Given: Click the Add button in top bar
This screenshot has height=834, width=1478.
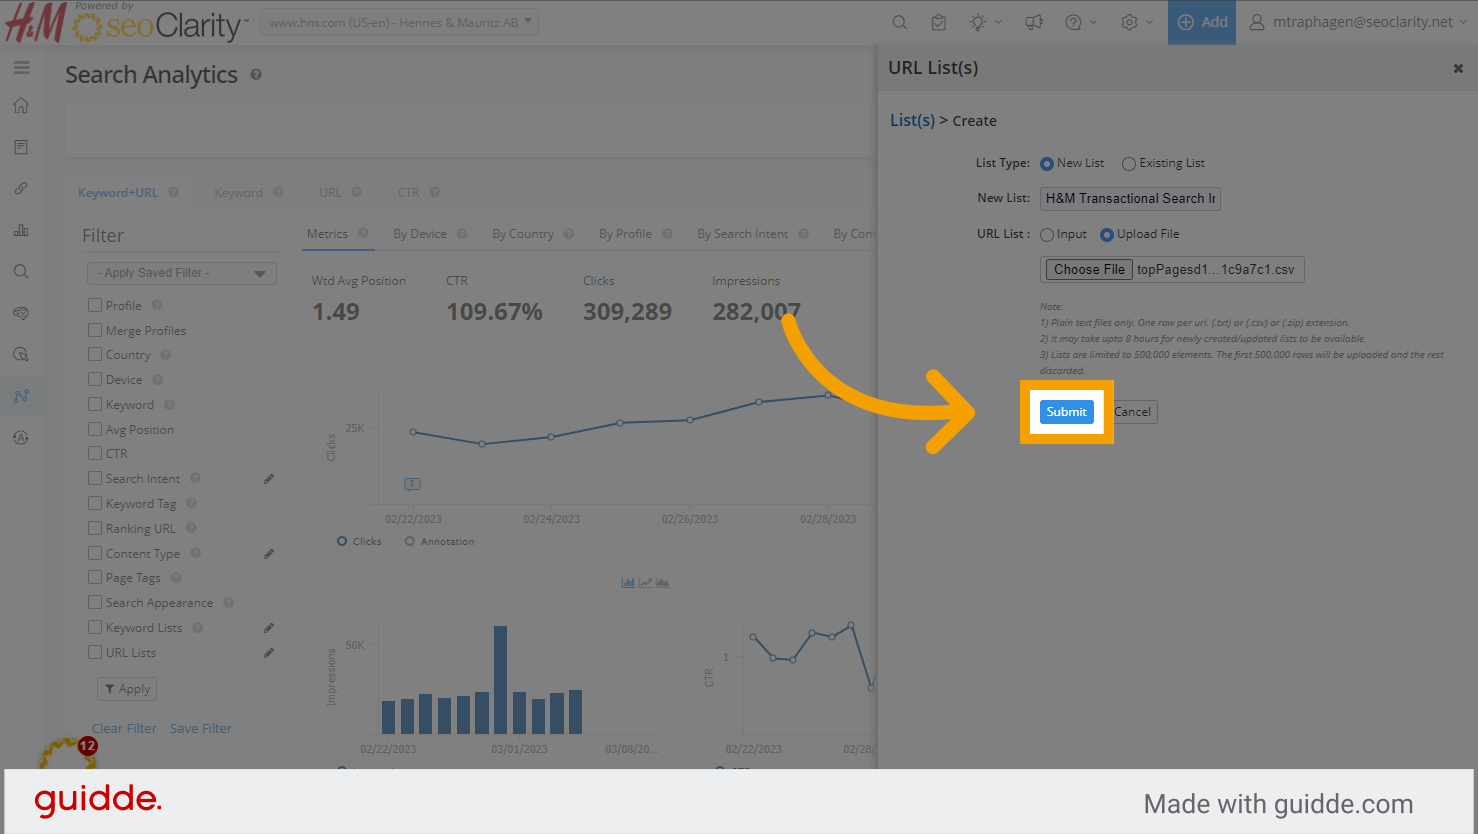Looking at the screenshot, I should (1202, 22).
